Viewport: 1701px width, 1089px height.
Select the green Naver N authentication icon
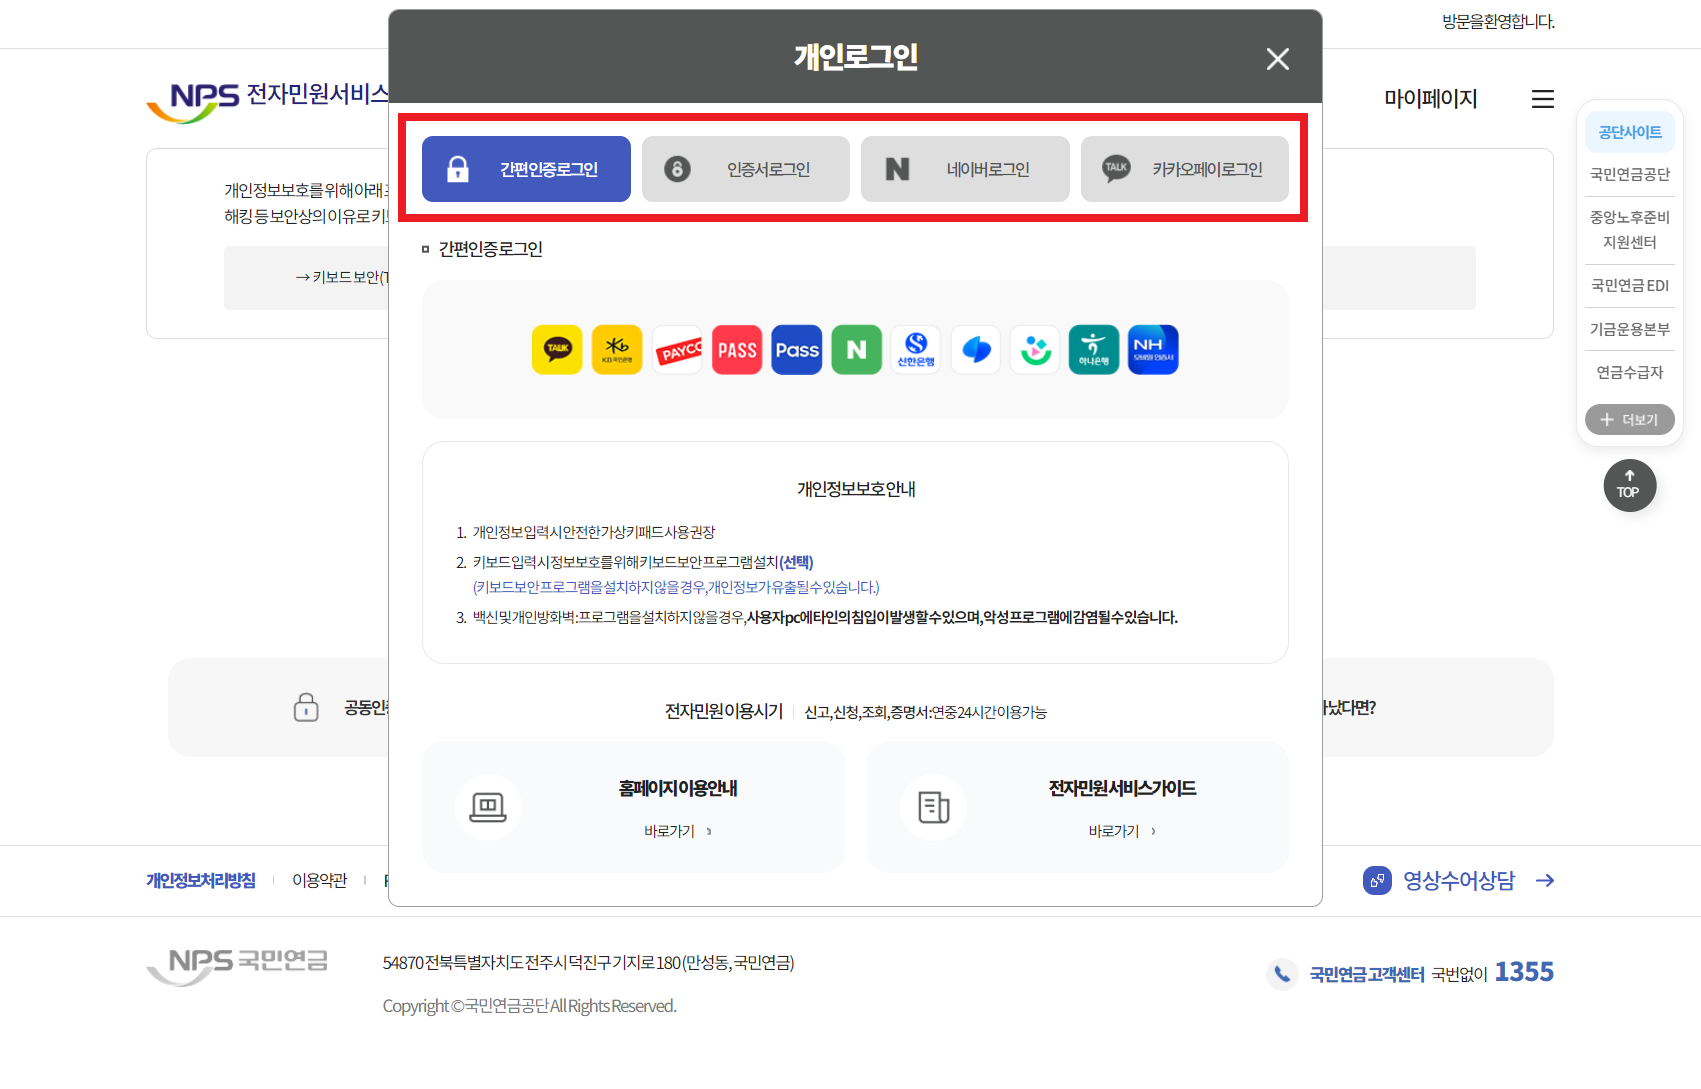[x=857, y=350]
